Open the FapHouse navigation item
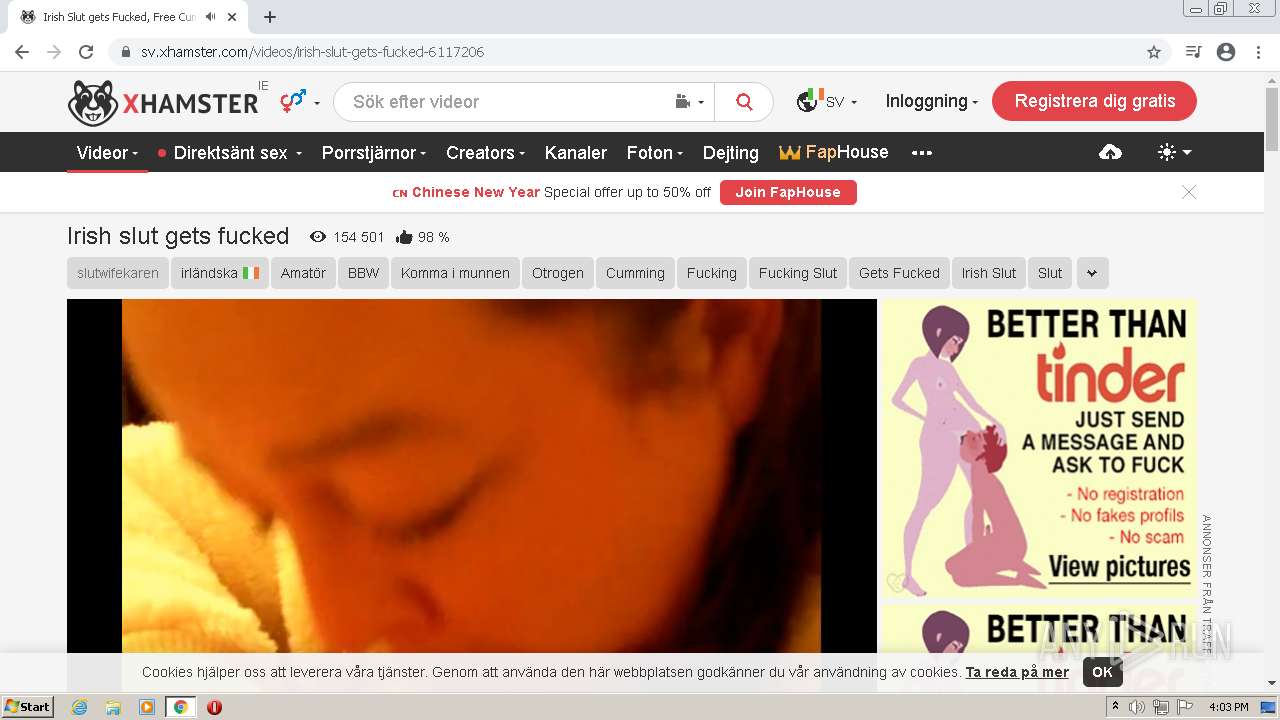Viewport: 1280px width, 720px height. pyautogui.click(x=834, y=152)
